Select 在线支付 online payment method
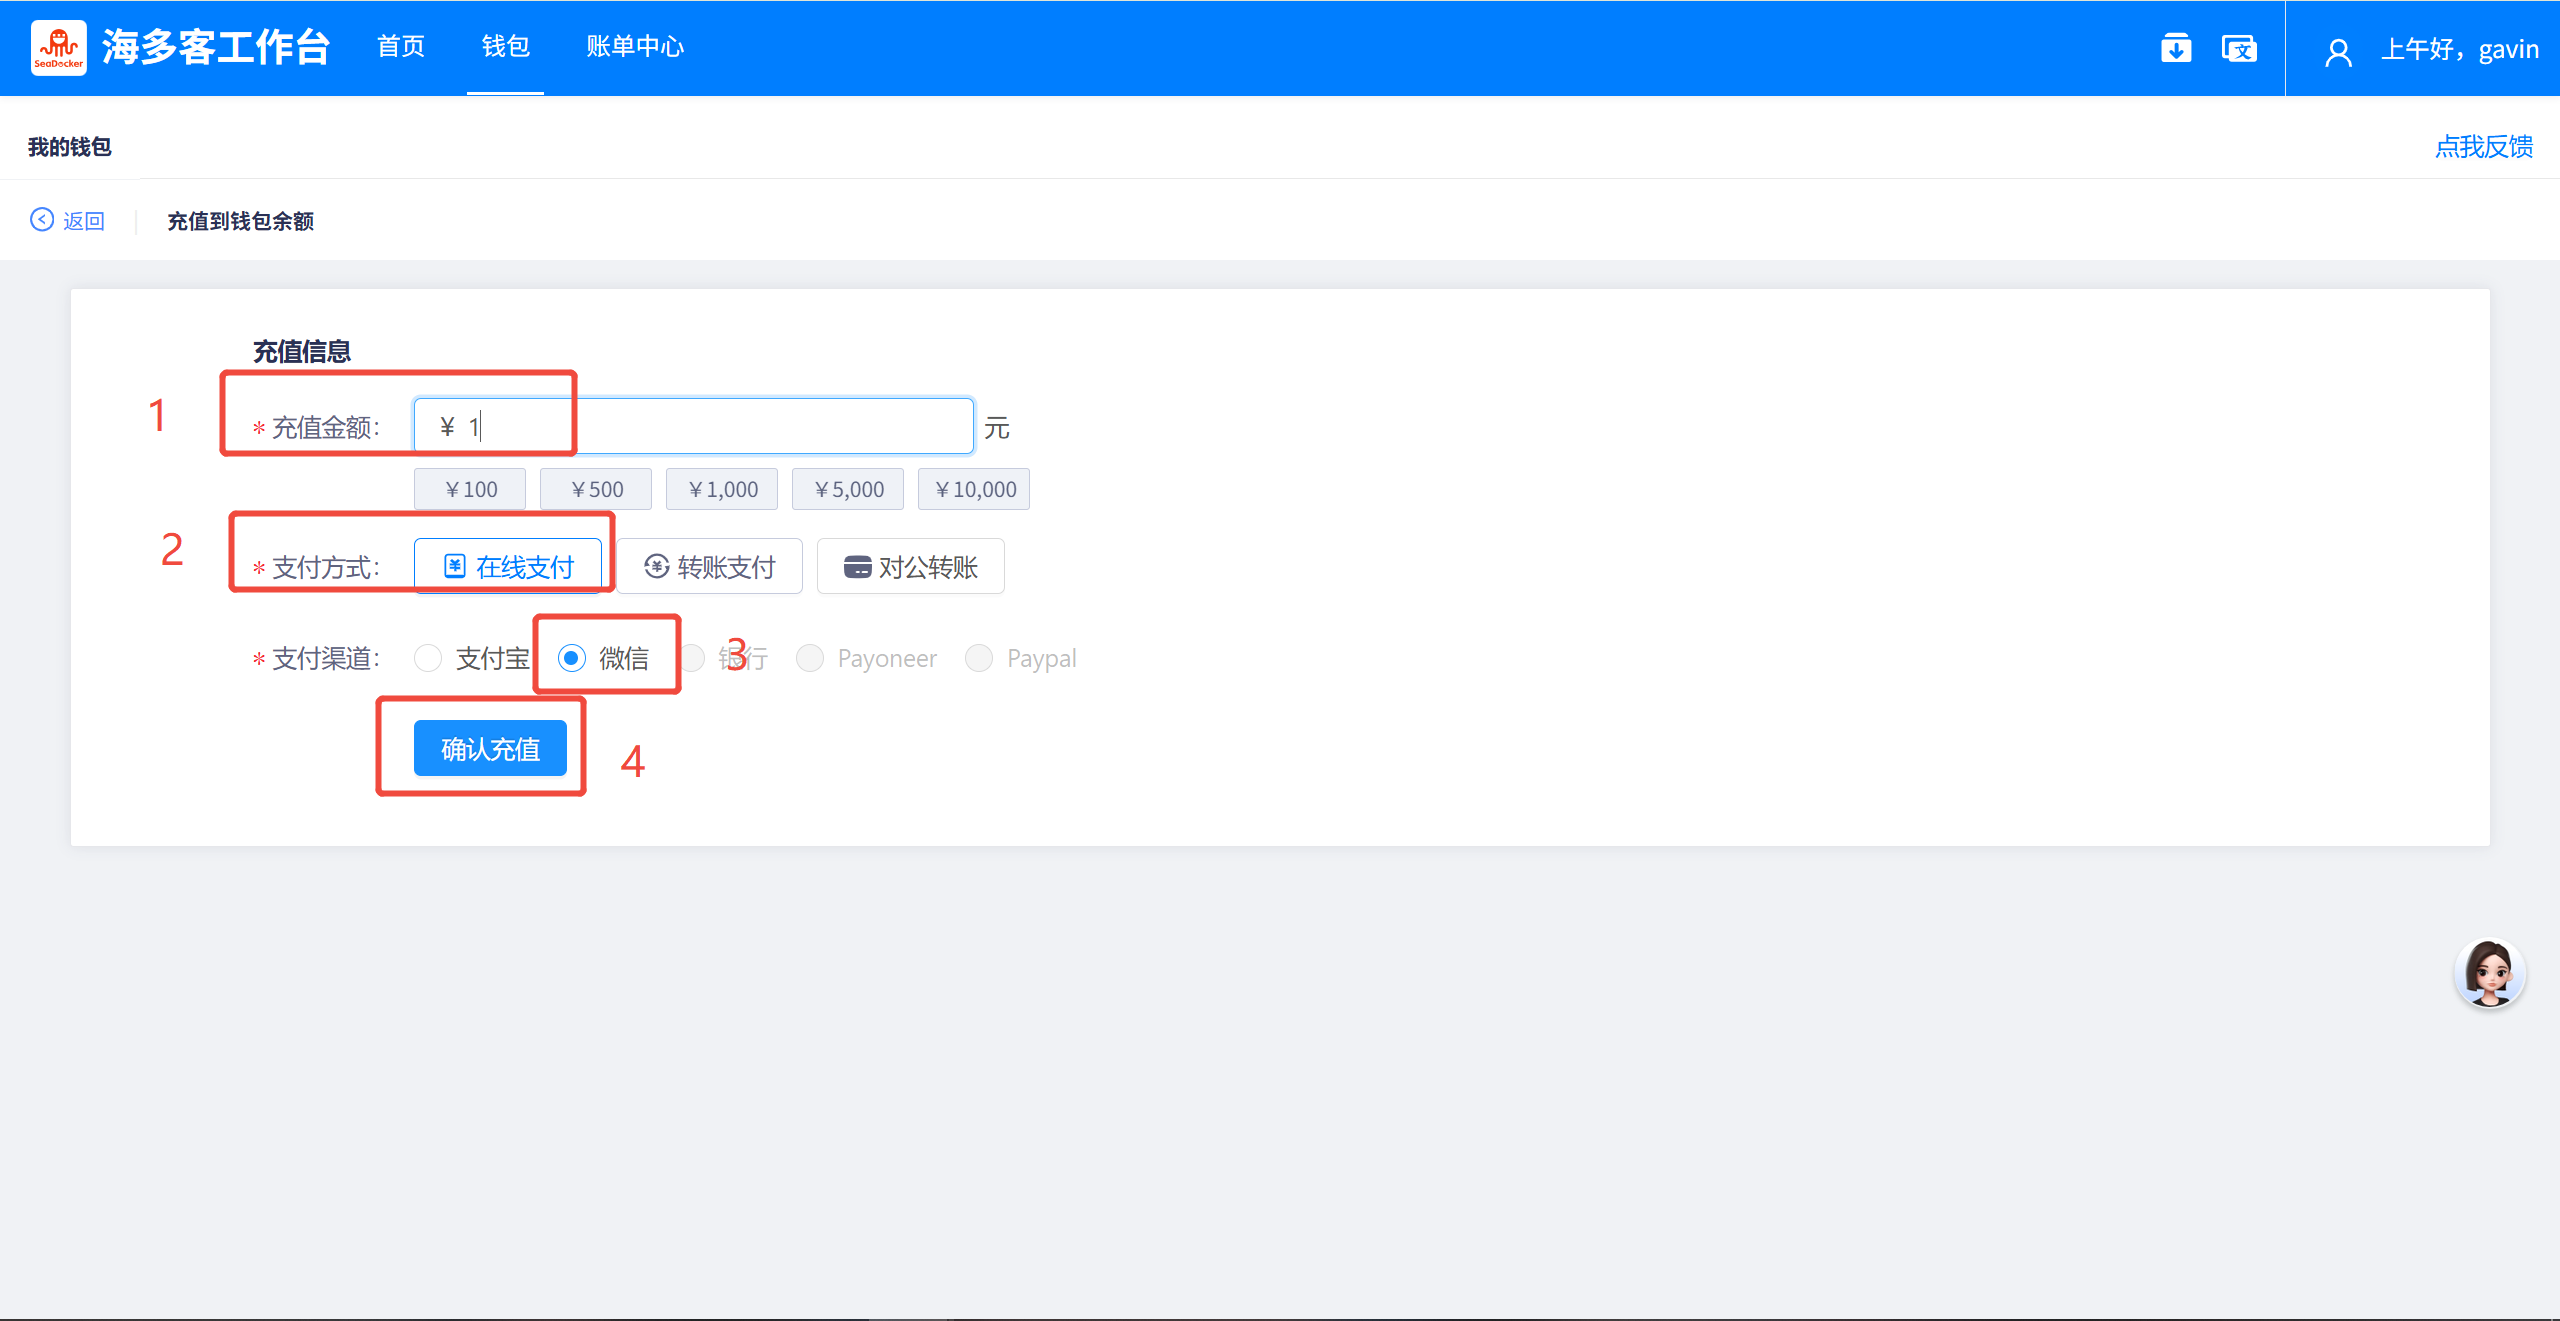2560x1321 pixels. pos(508,567)
